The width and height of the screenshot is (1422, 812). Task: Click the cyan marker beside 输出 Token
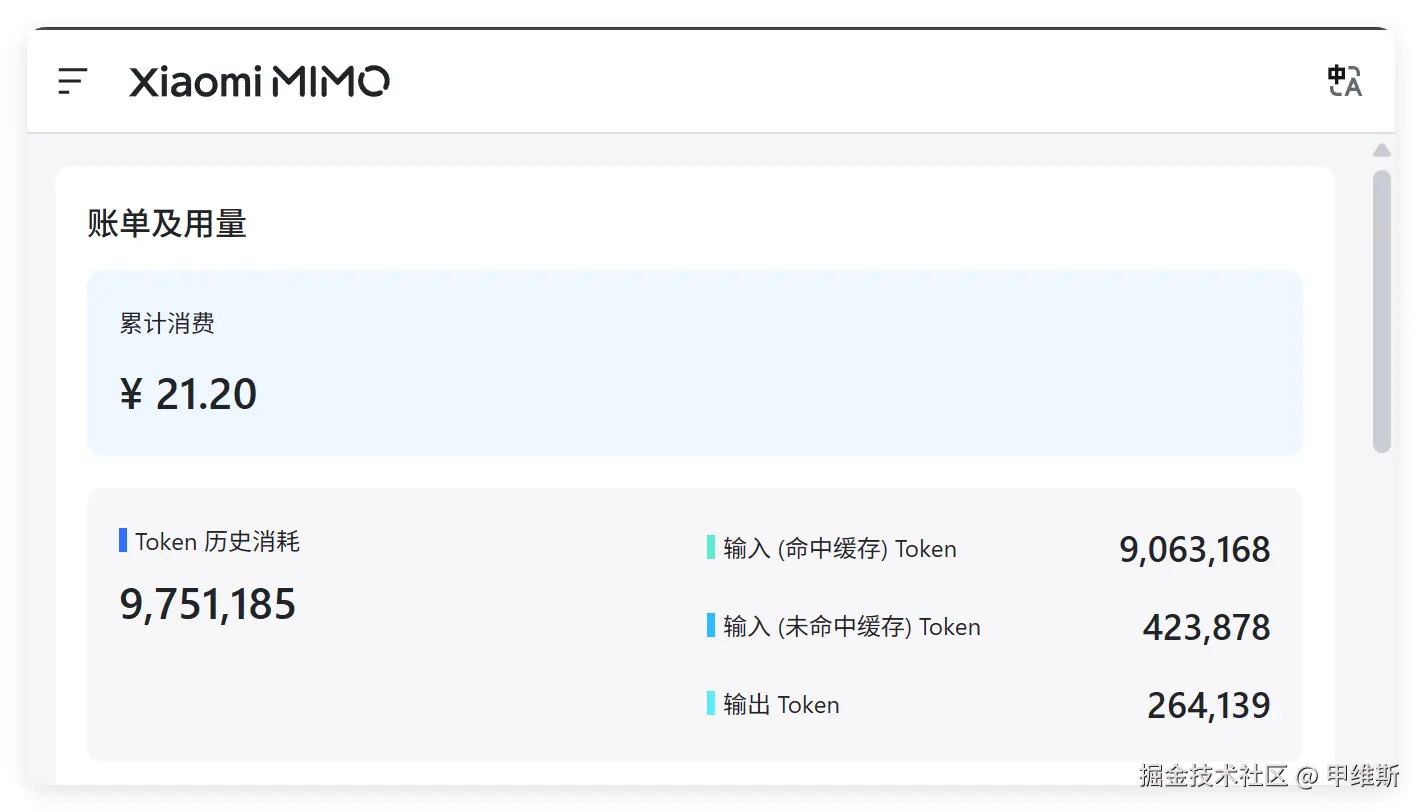point(711,704)
